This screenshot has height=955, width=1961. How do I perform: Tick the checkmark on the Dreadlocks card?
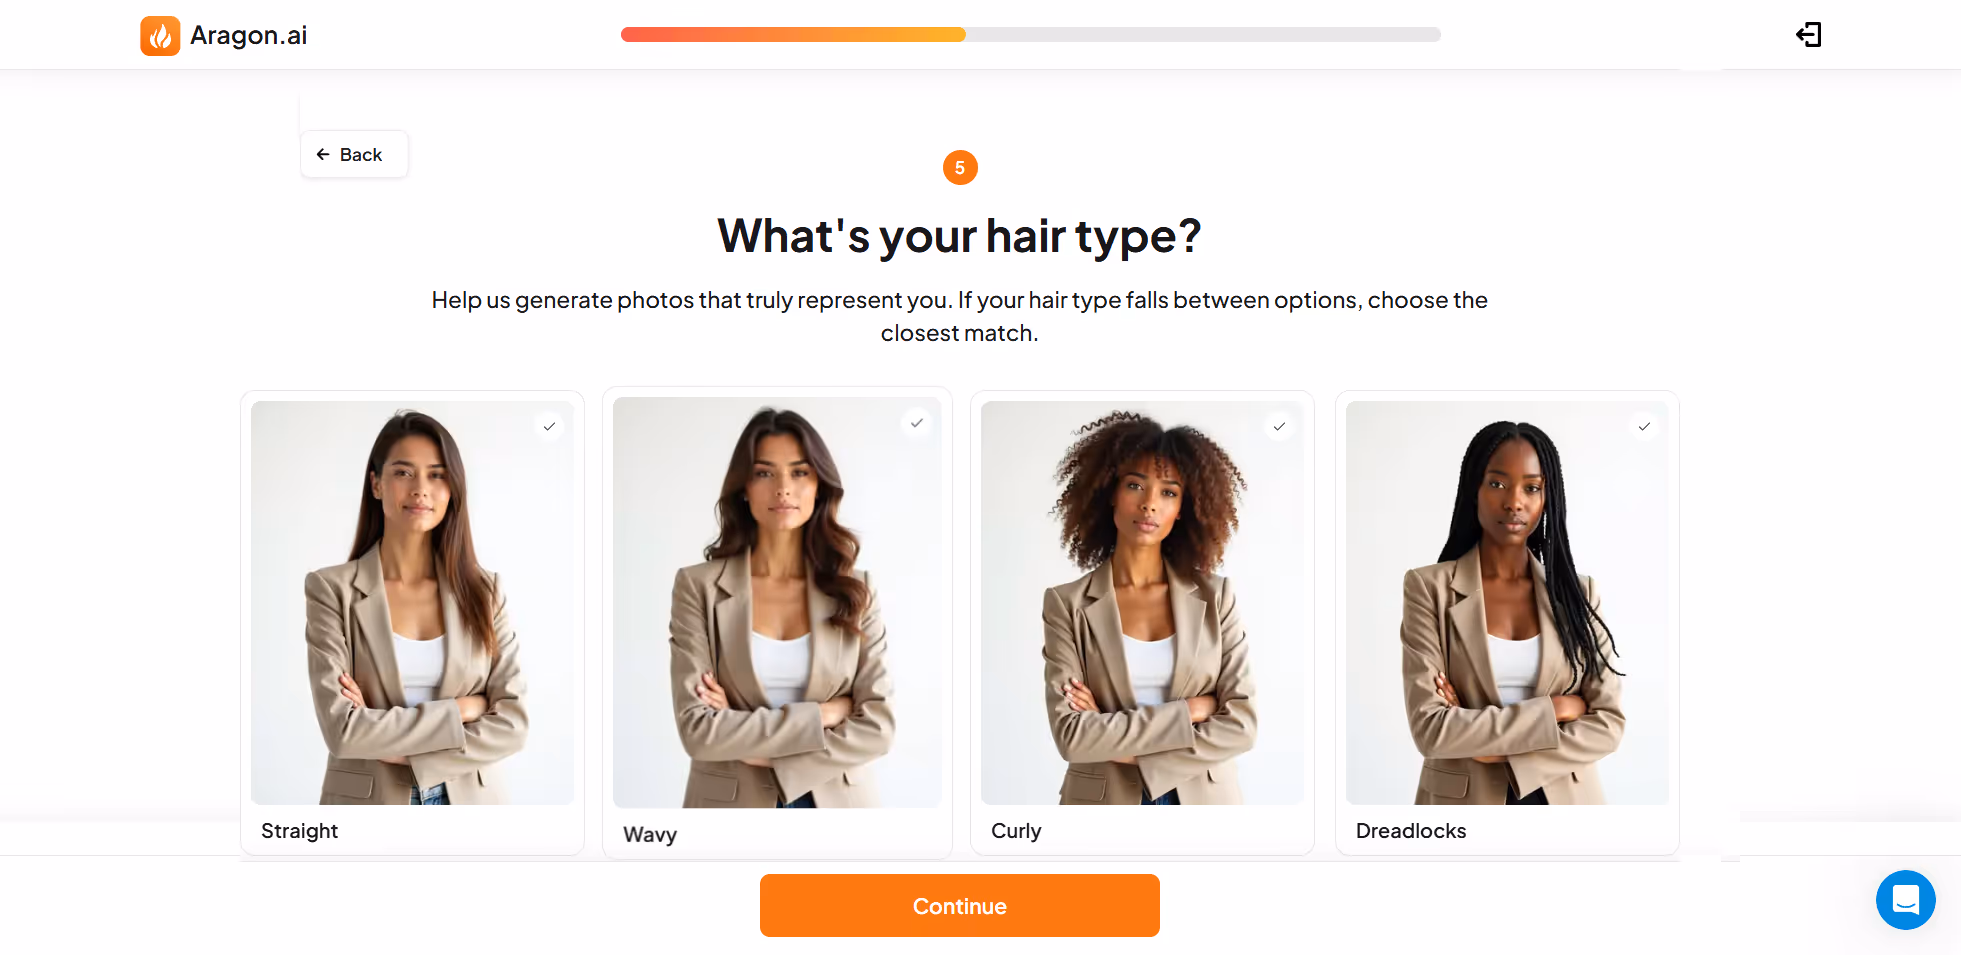(x=1644, y=427)
